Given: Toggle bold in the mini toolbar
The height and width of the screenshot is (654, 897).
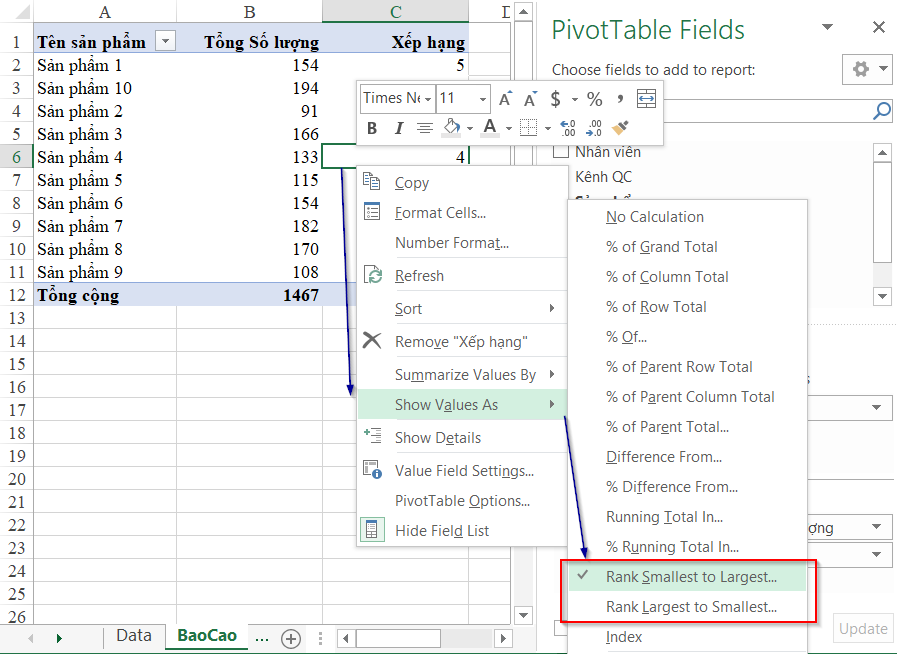Looking at the screenshot, I should tap(372, 128).
